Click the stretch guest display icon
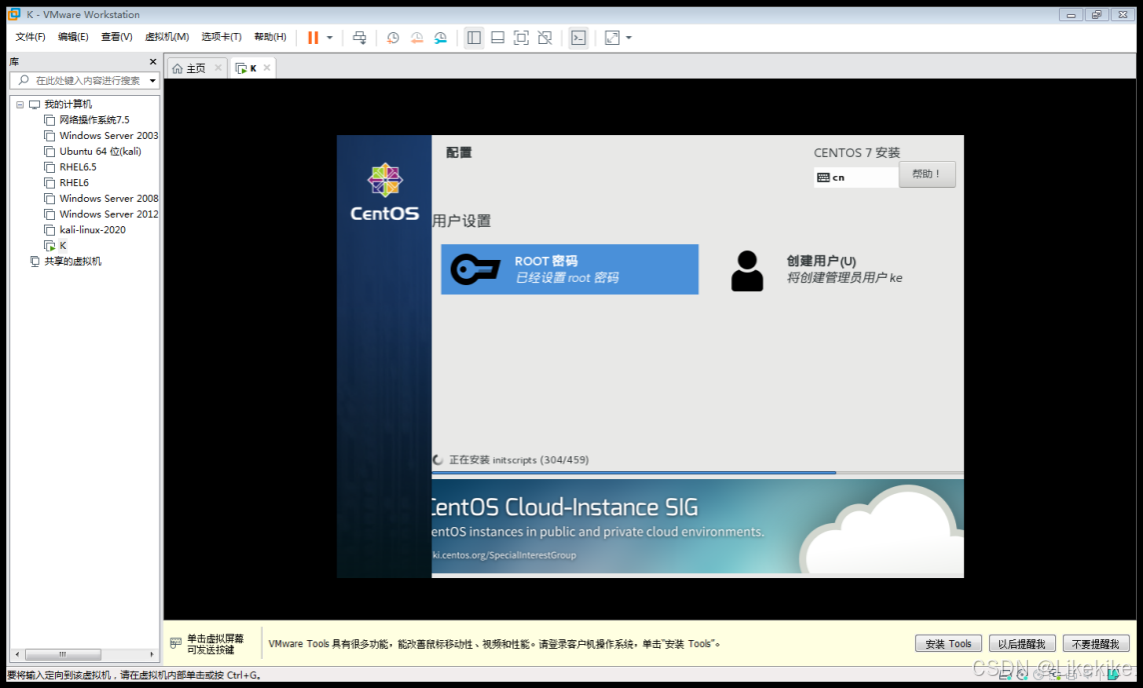Screen dimensions: 1143x688 click(612, 38)
